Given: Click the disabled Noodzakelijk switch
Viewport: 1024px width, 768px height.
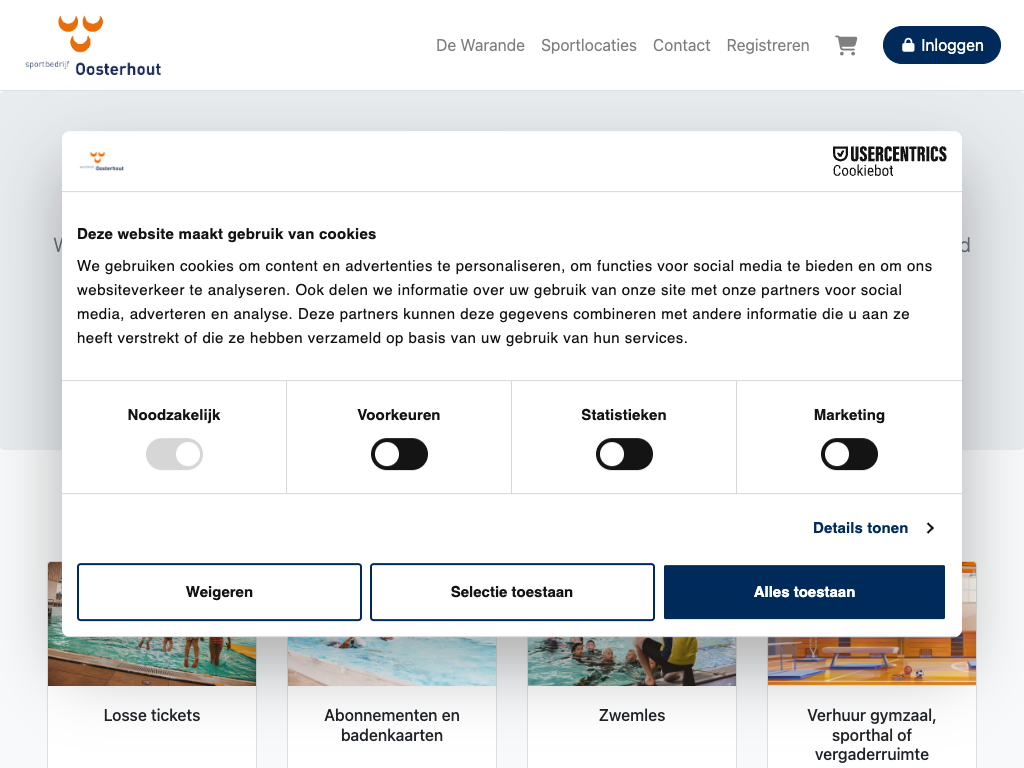Looking at the screenshot, I should (174, 455).
